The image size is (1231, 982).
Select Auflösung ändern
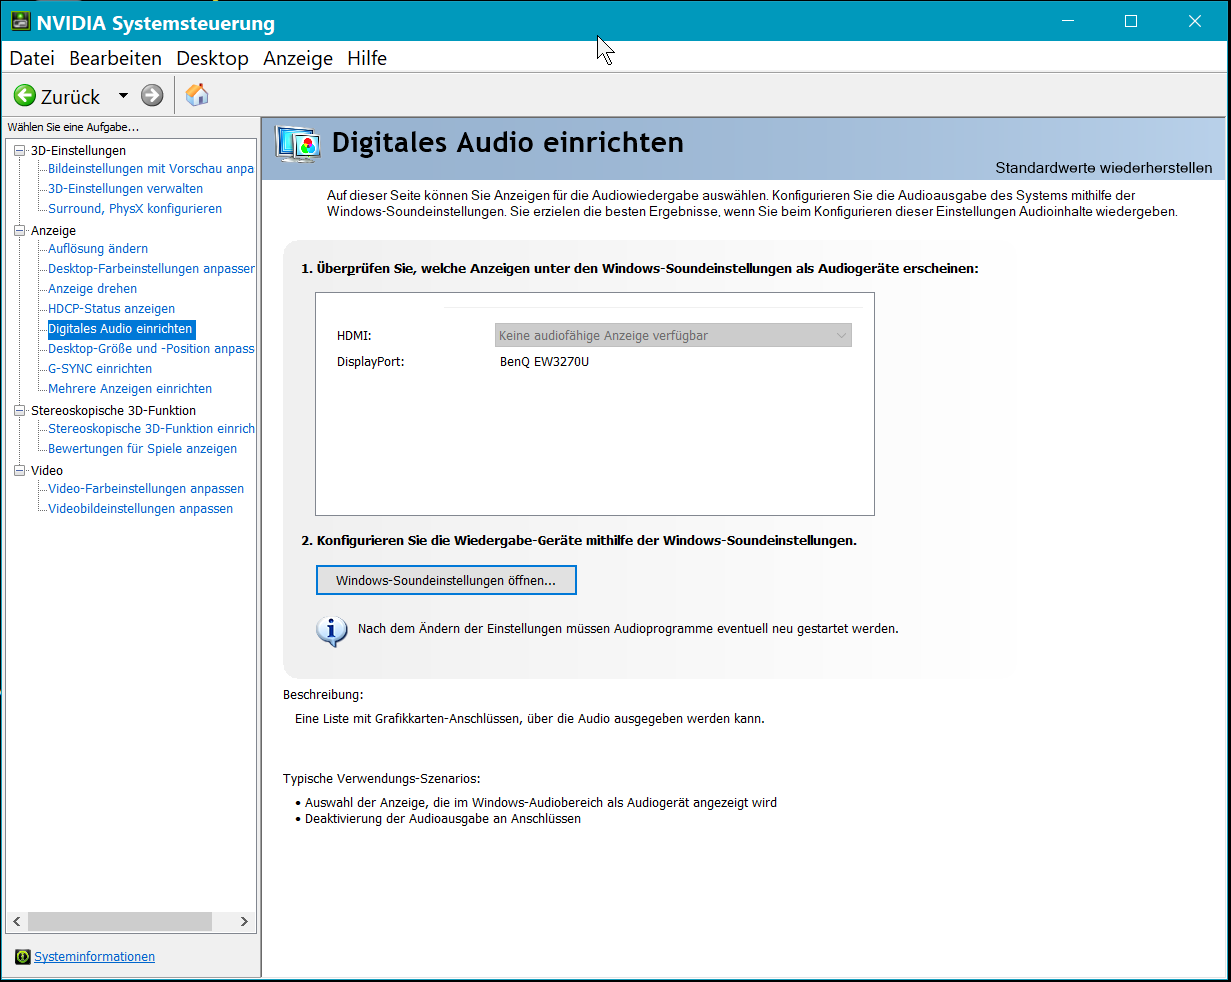98,249
